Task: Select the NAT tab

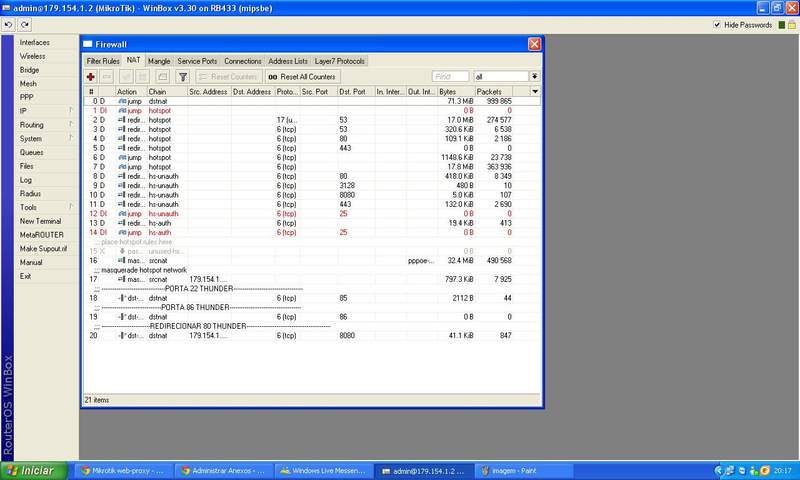Action: (x=134, y=60)
